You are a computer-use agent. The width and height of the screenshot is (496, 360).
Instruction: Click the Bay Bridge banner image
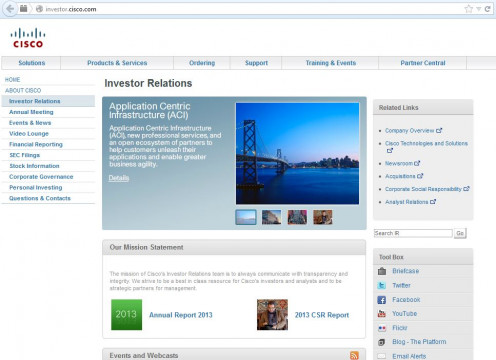[x=297, y=153]
